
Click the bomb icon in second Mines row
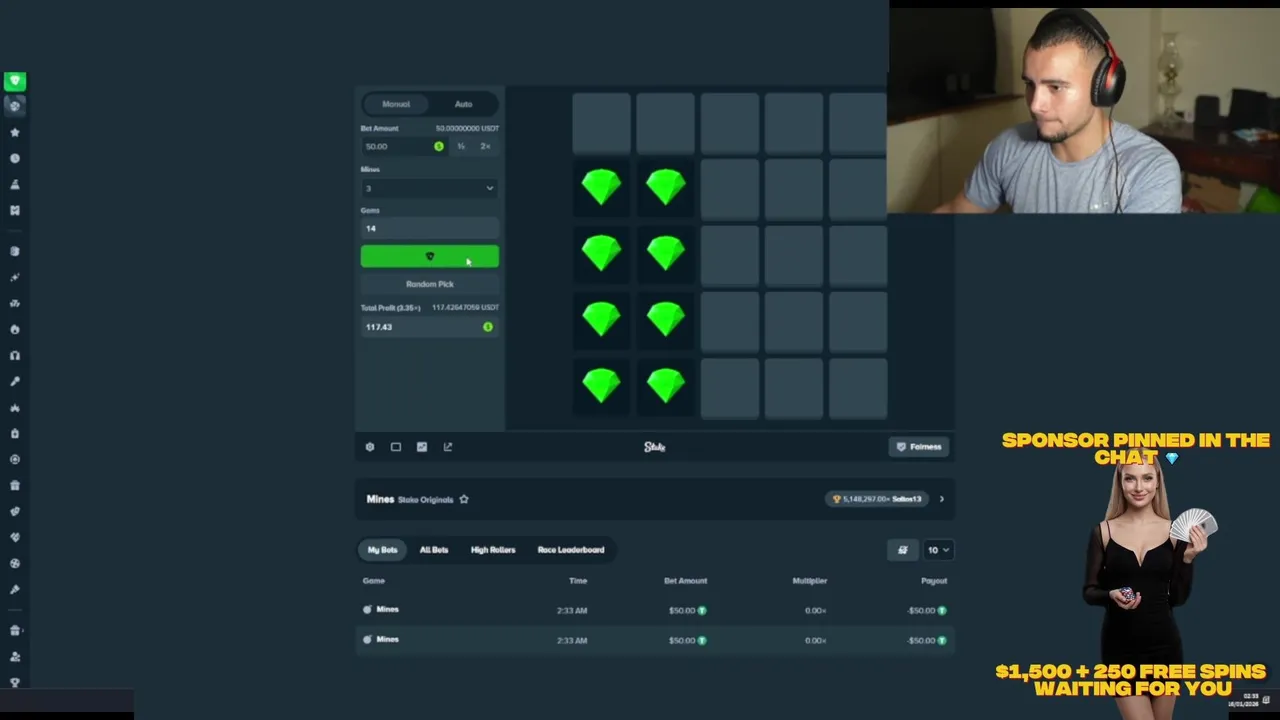[367, 639]
